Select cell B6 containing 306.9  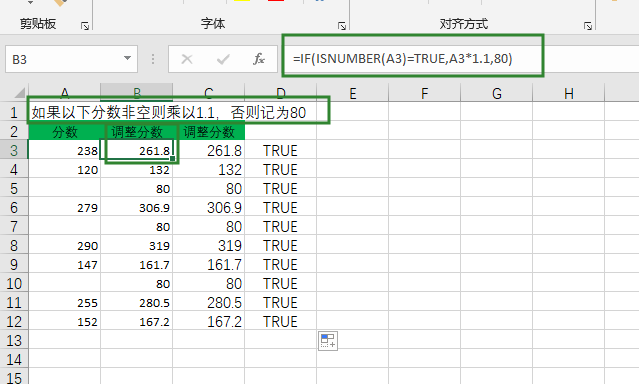point(137,207)
